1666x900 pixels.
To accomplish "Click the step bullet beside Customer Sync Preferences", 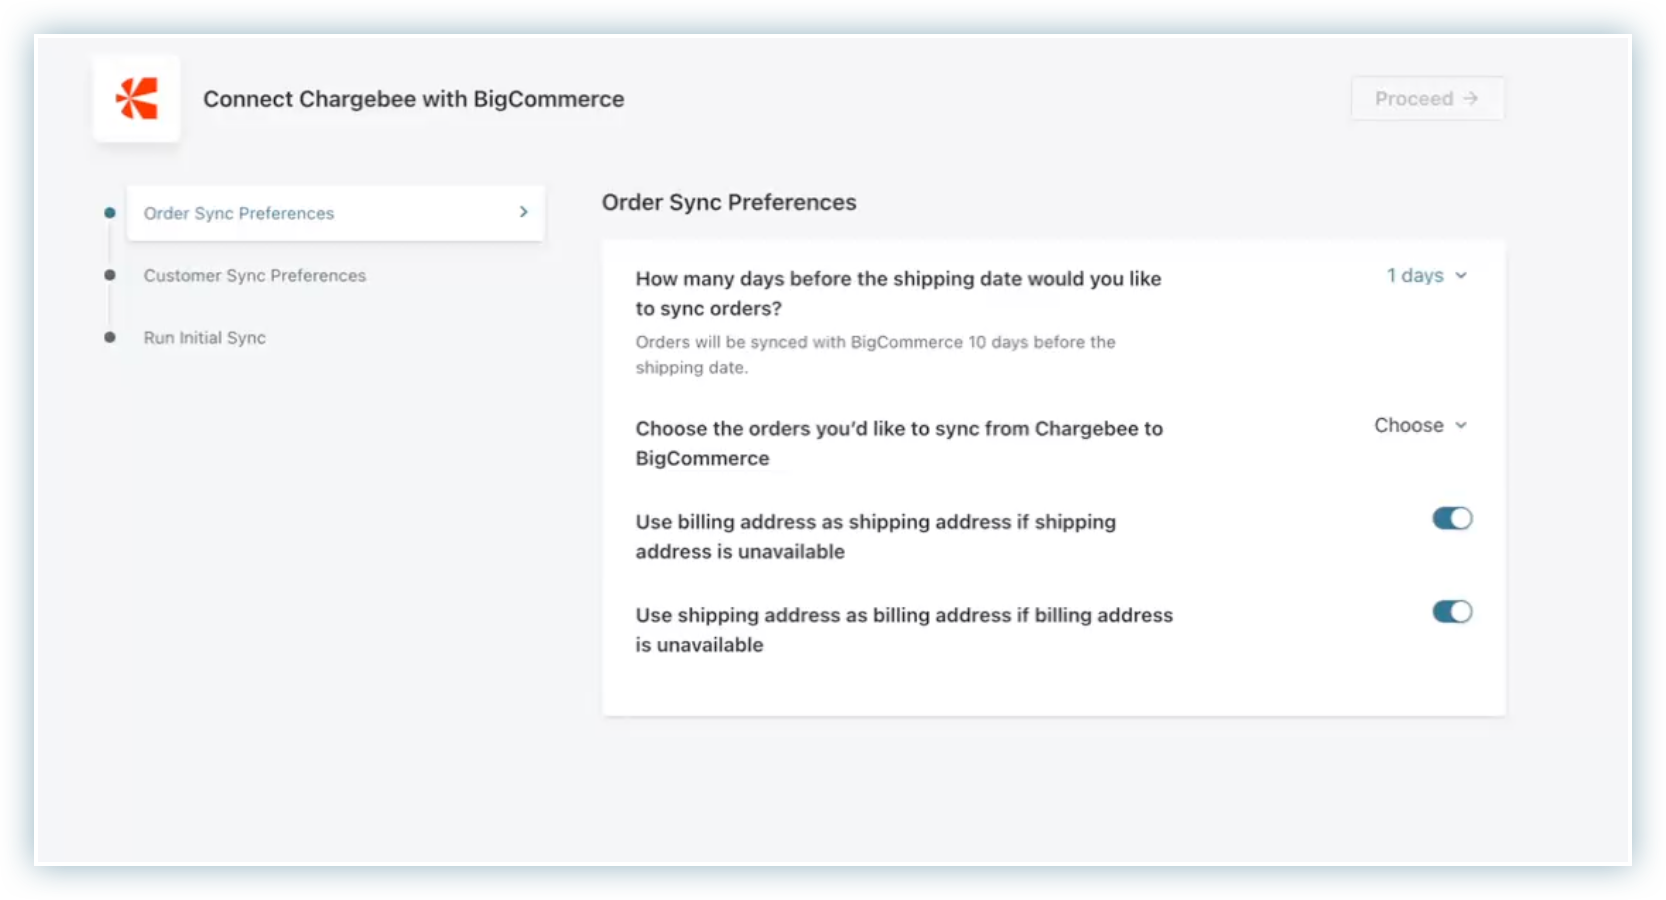I will point(110,275).
